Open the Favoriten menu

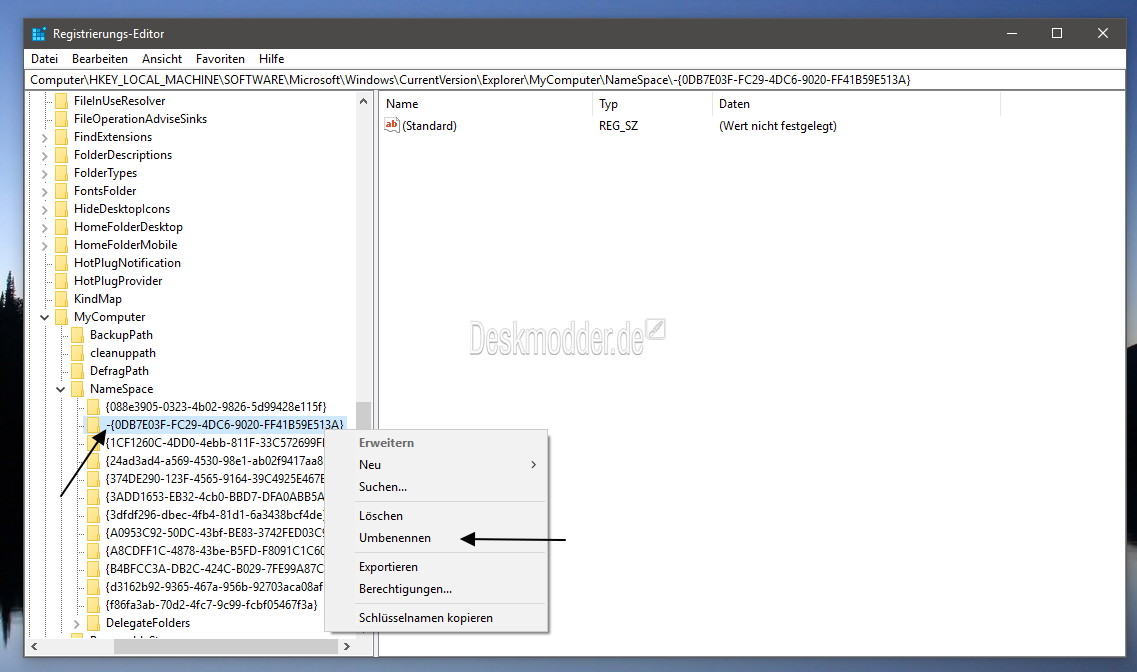click(220, 59)
